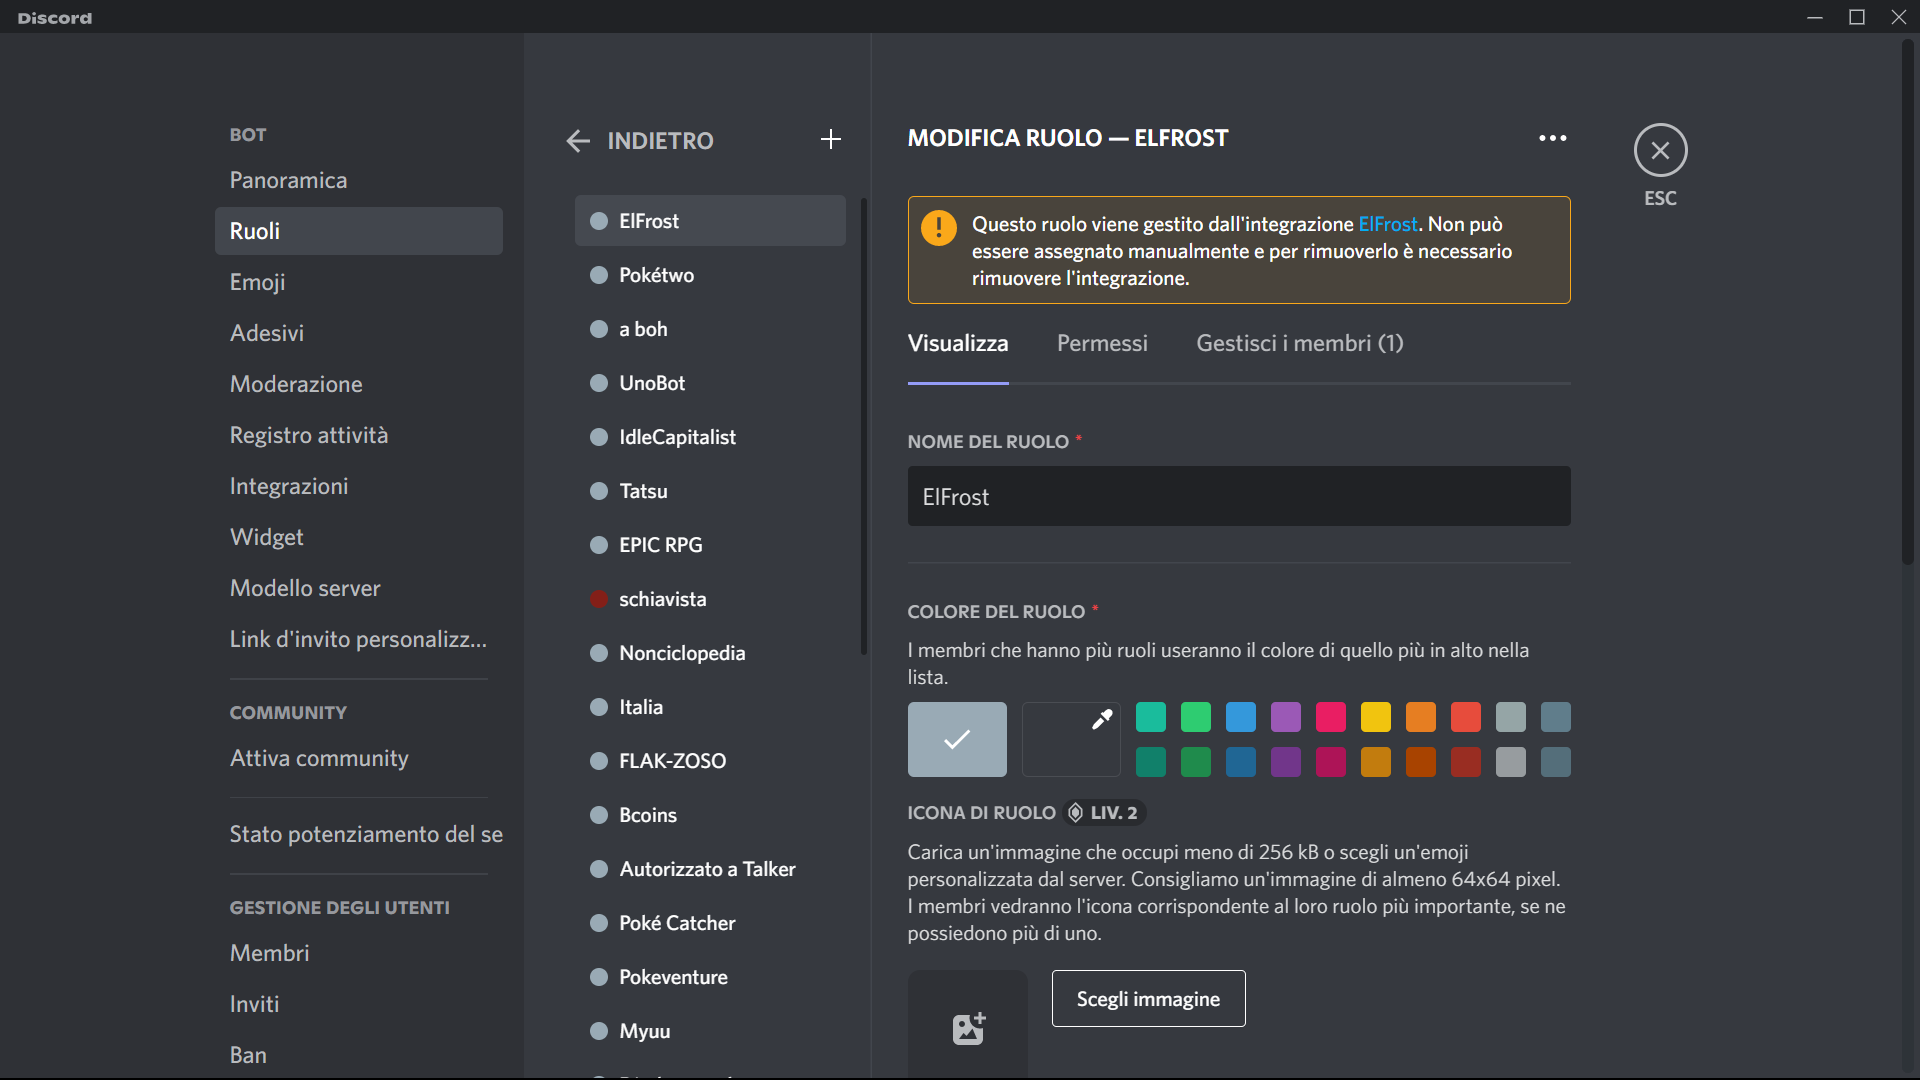Click the add image upload placeholder icon
Image resolution: width=1920 pixels, height=1080 pixels.
967,1028
